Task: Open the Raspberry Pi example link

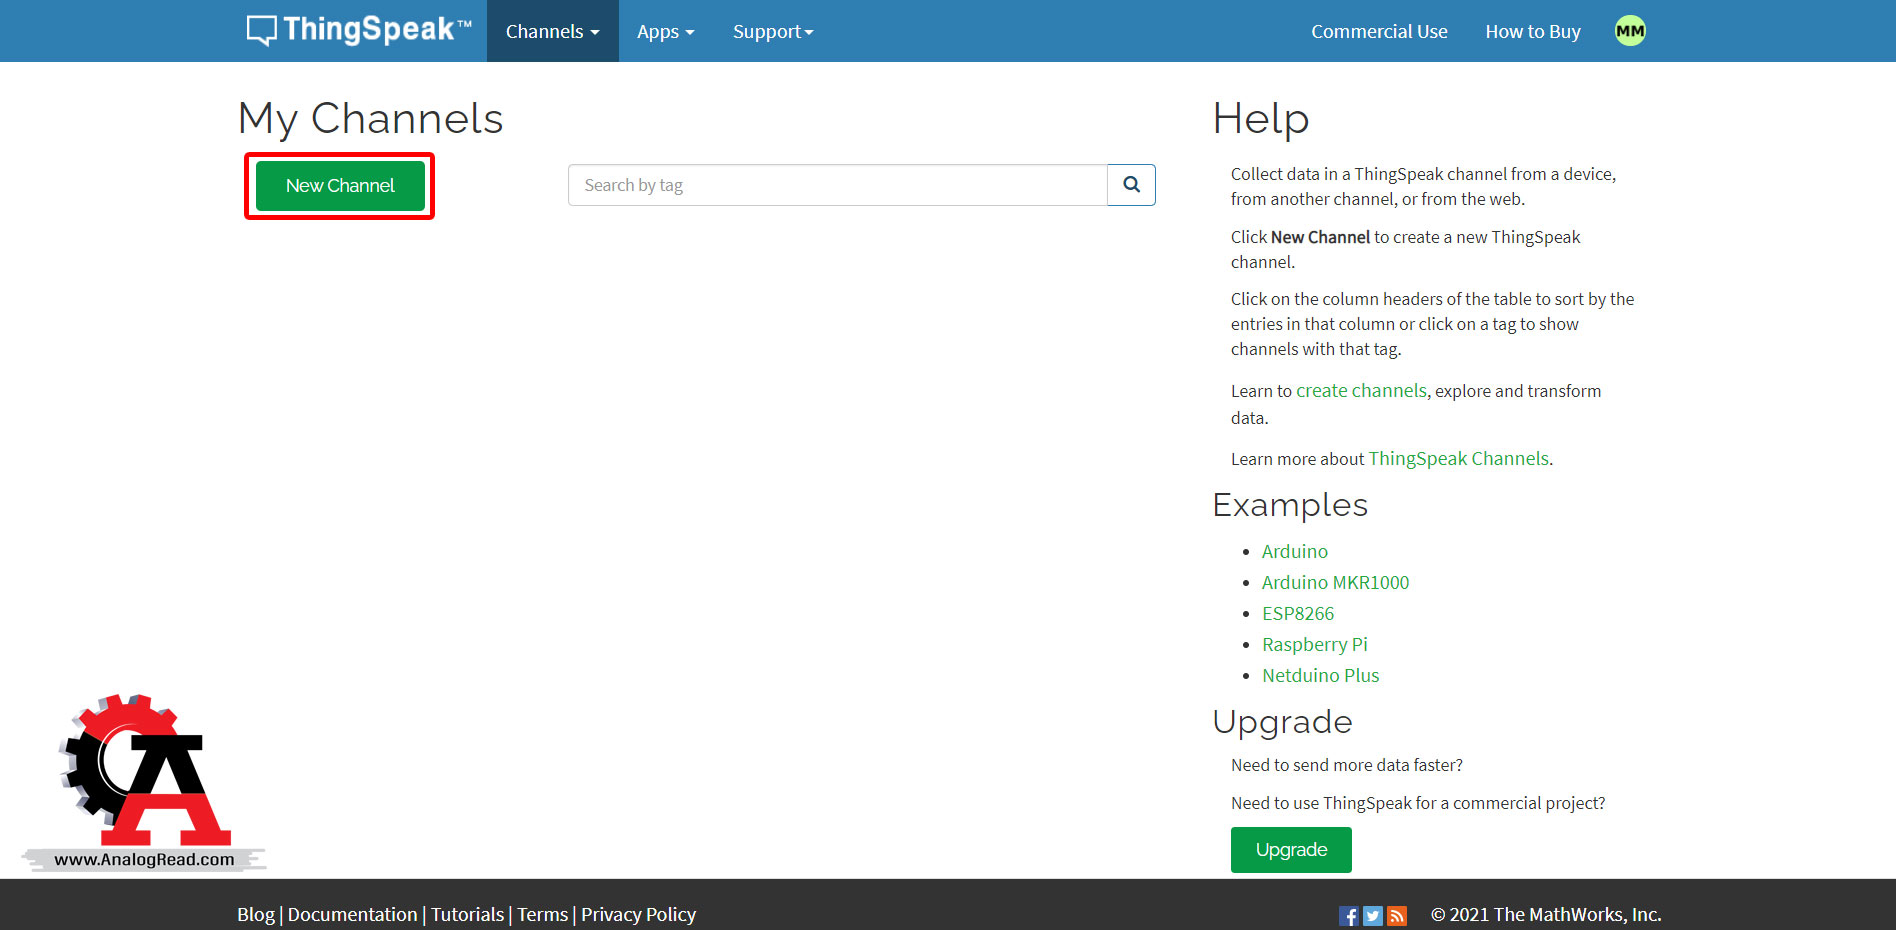Action: point(1315,645)
